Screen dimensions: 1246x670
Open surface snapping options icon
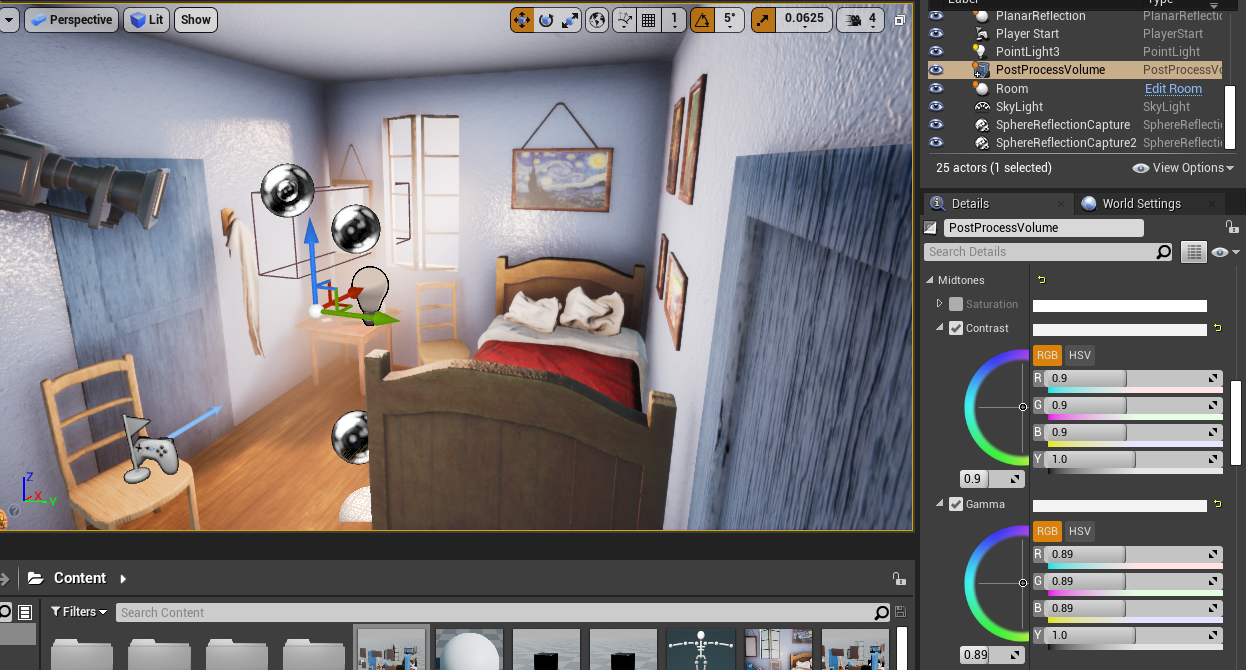tap(625, 19)
